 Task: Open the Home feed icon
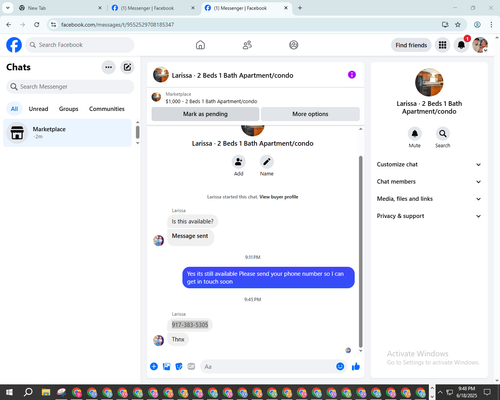(x=200, y=45)
